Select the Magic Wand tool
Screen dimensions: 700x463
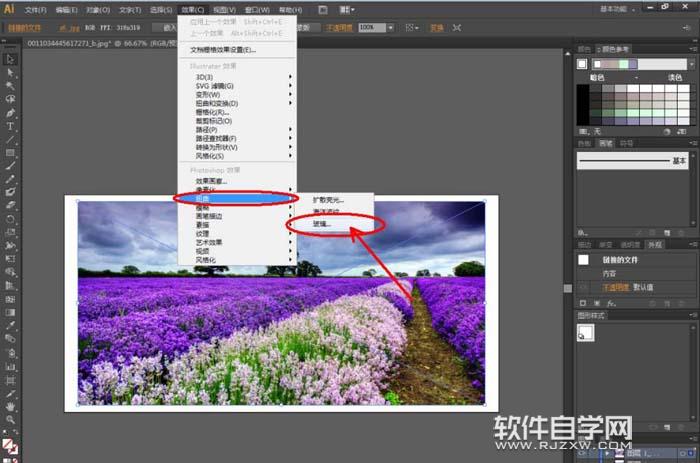pyautogui.click(x=10, y=86)
